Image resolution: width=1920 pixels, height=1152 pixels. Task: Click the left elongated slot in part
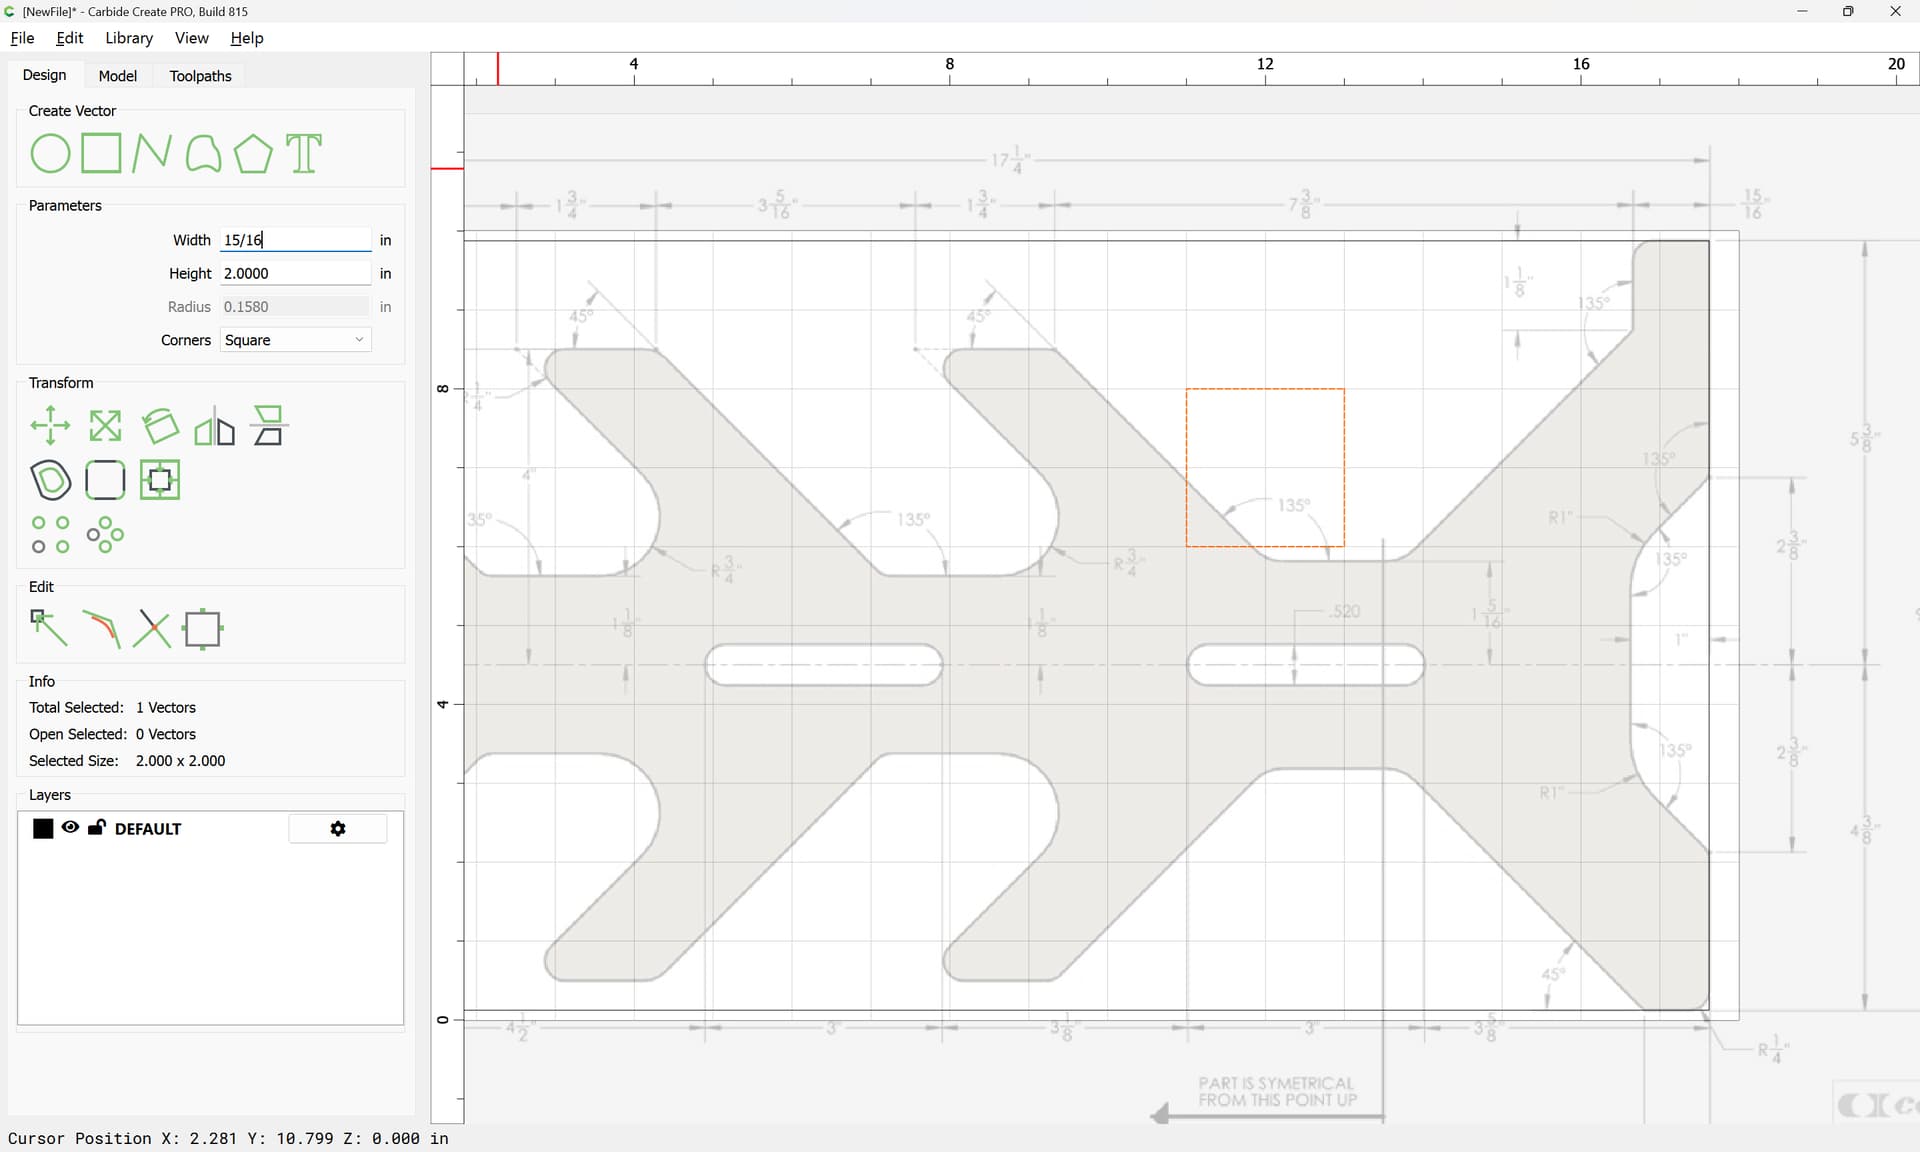tap(824, 665)
